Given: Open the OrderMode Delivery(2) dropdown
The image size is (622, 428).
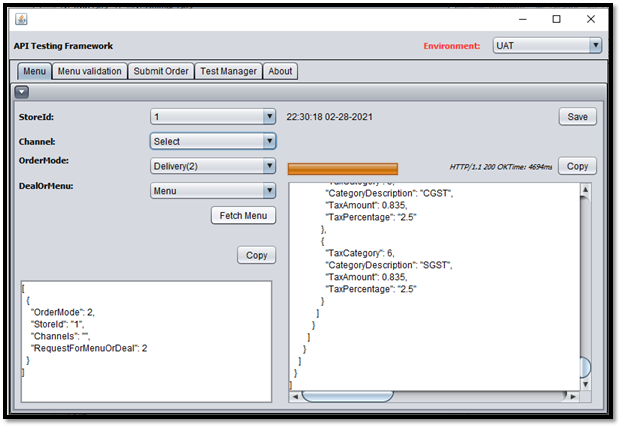Looking at the screenshot, I should click(213, 166).
